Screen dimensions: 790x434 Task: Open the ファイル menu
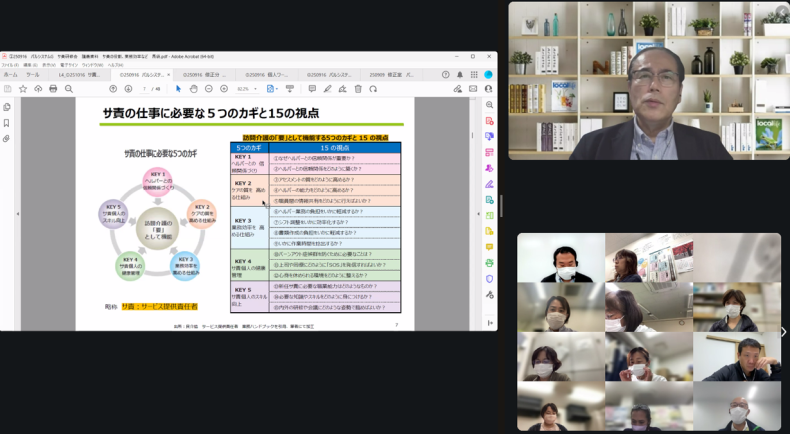pyautogui.click(x=9, y=65)
